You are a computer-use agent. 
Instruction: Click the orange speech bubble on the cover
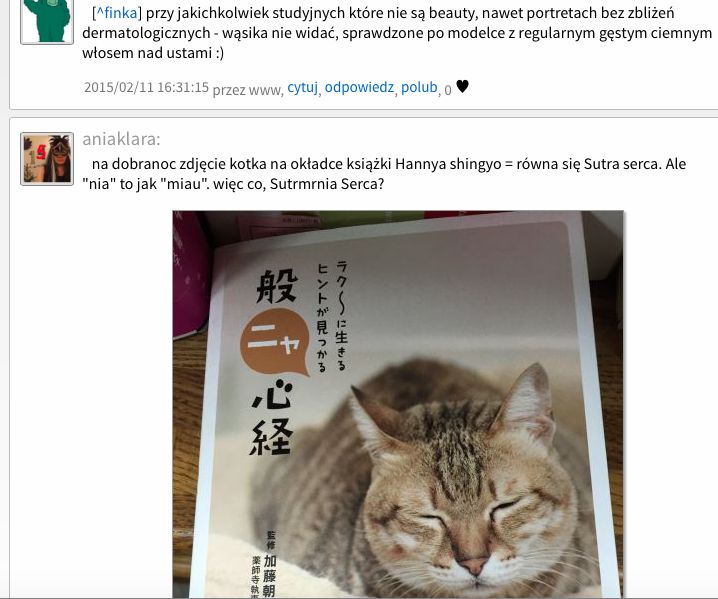(x=275, y=341)
